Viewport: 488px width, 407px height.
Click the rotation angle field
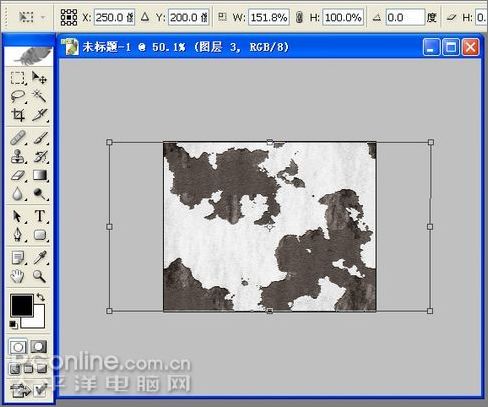click(405, 17)
